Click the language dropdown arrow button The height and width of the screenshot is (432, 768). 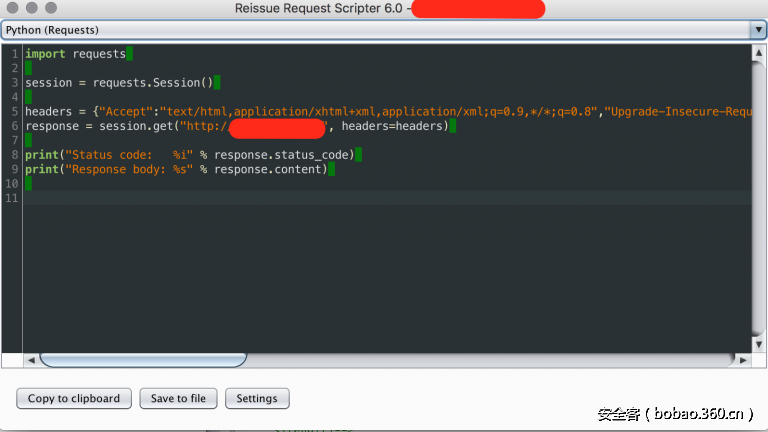758,30
